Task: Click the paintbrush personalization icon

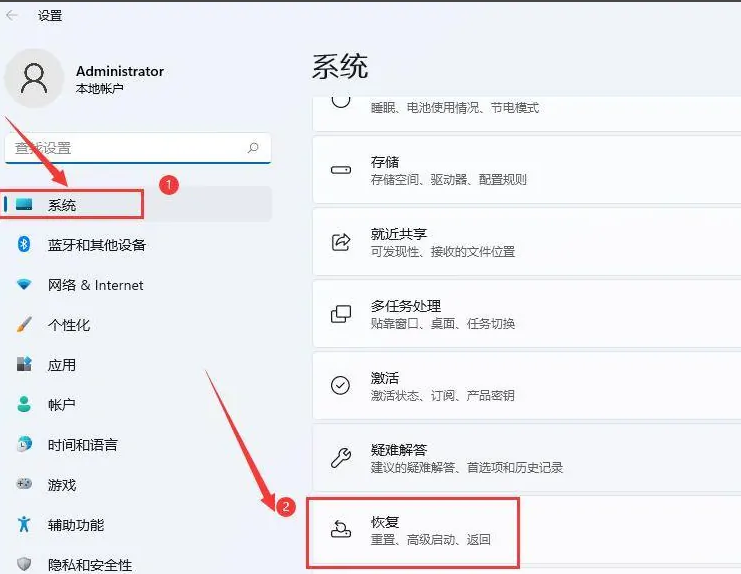Action: click(x=24, y=325)
